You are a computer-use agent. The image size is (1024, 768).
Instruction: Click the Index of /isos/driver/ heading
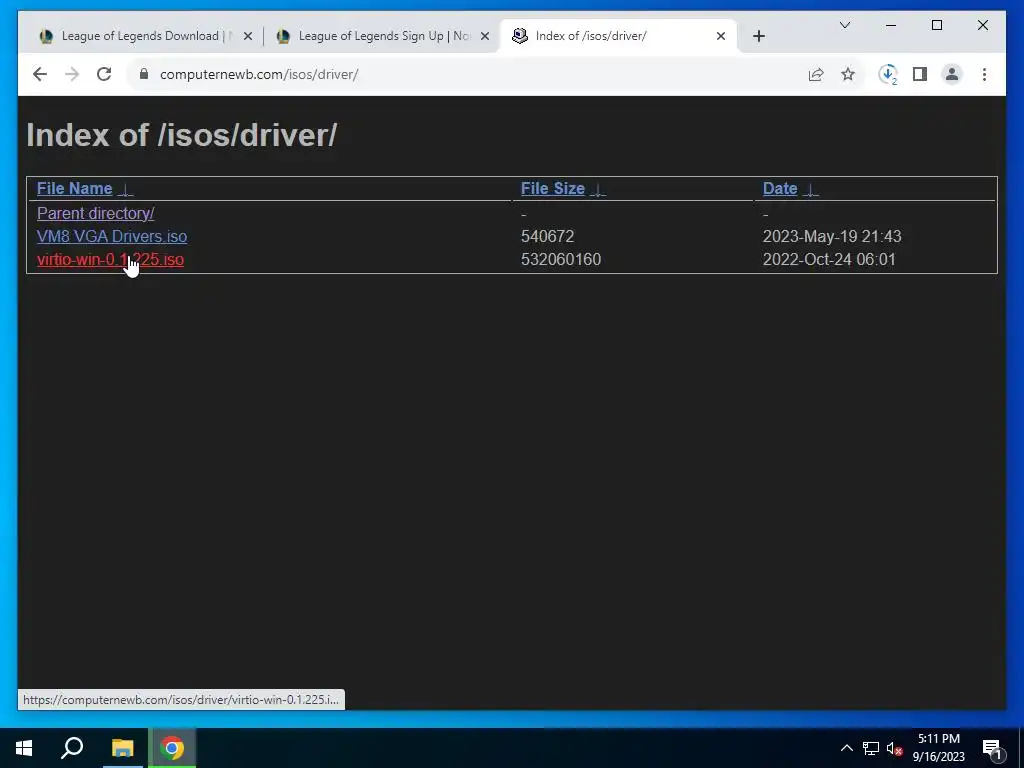click(x=182, y=135)
